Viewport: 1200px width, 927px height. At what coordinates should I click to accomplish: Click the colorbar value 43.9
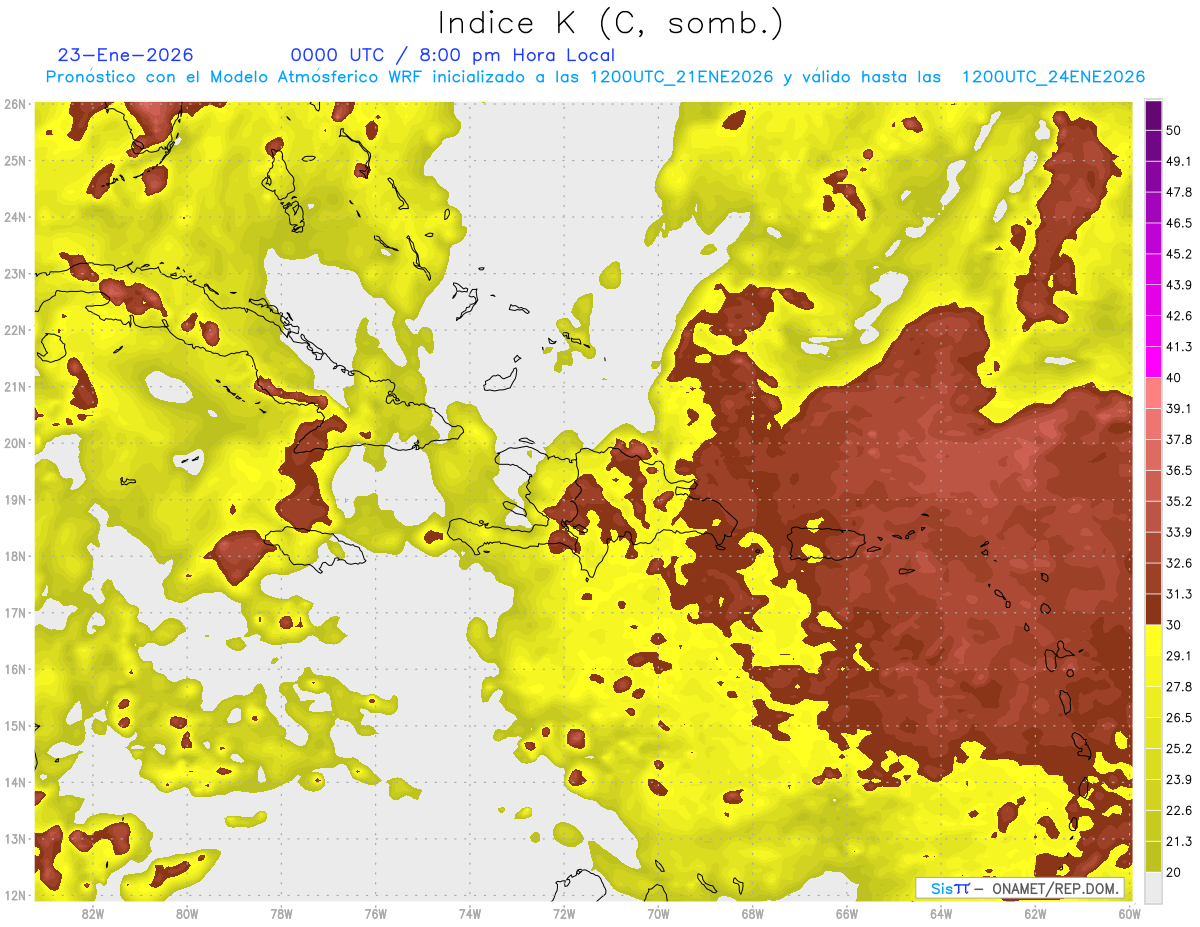pos(1179,285)
